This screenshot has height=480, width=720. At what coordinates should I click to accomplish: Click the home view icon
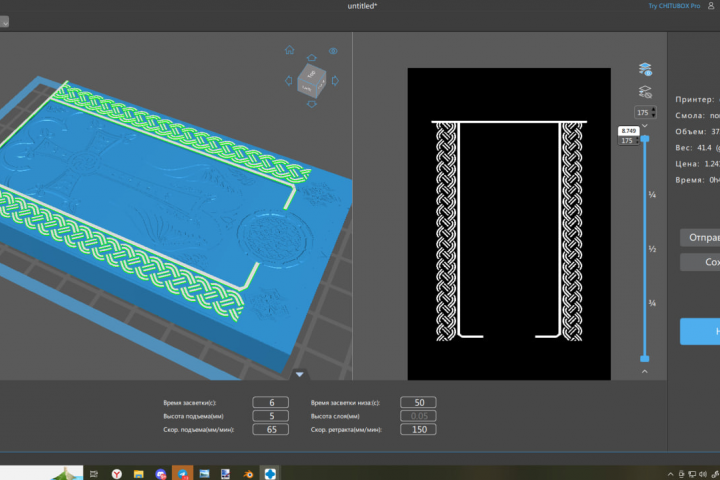289,50
